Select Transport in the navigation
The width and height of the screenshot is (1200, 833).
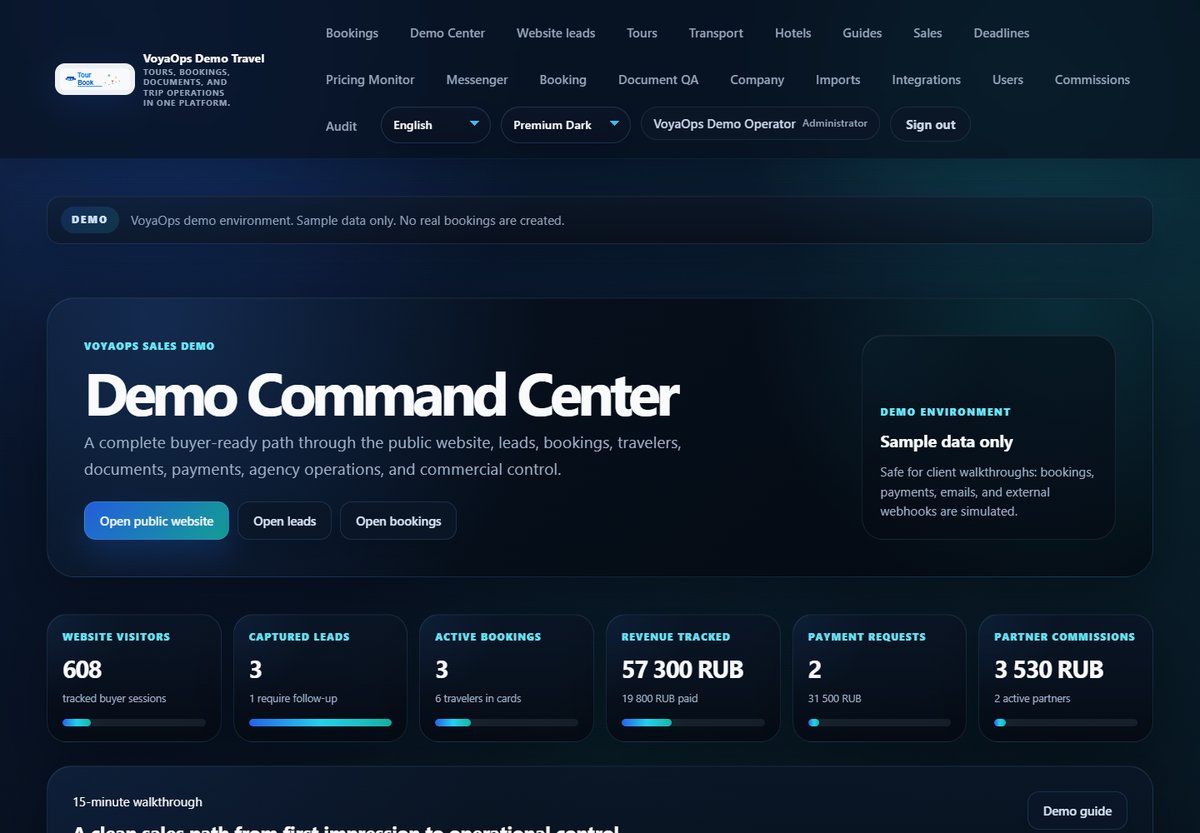716,33
